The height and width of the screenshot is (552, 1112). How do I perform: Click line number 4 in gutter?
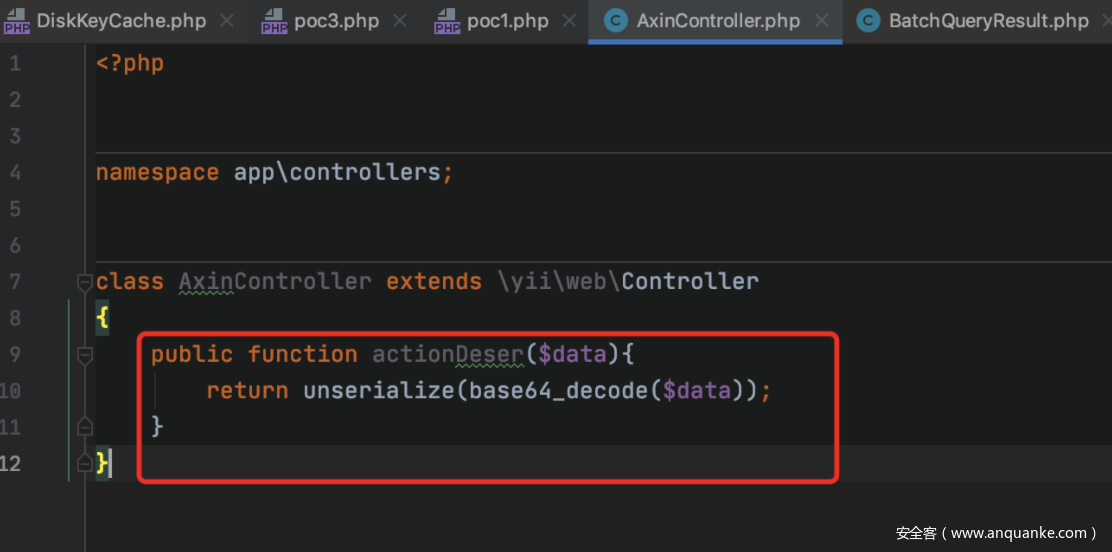point(15,173)
